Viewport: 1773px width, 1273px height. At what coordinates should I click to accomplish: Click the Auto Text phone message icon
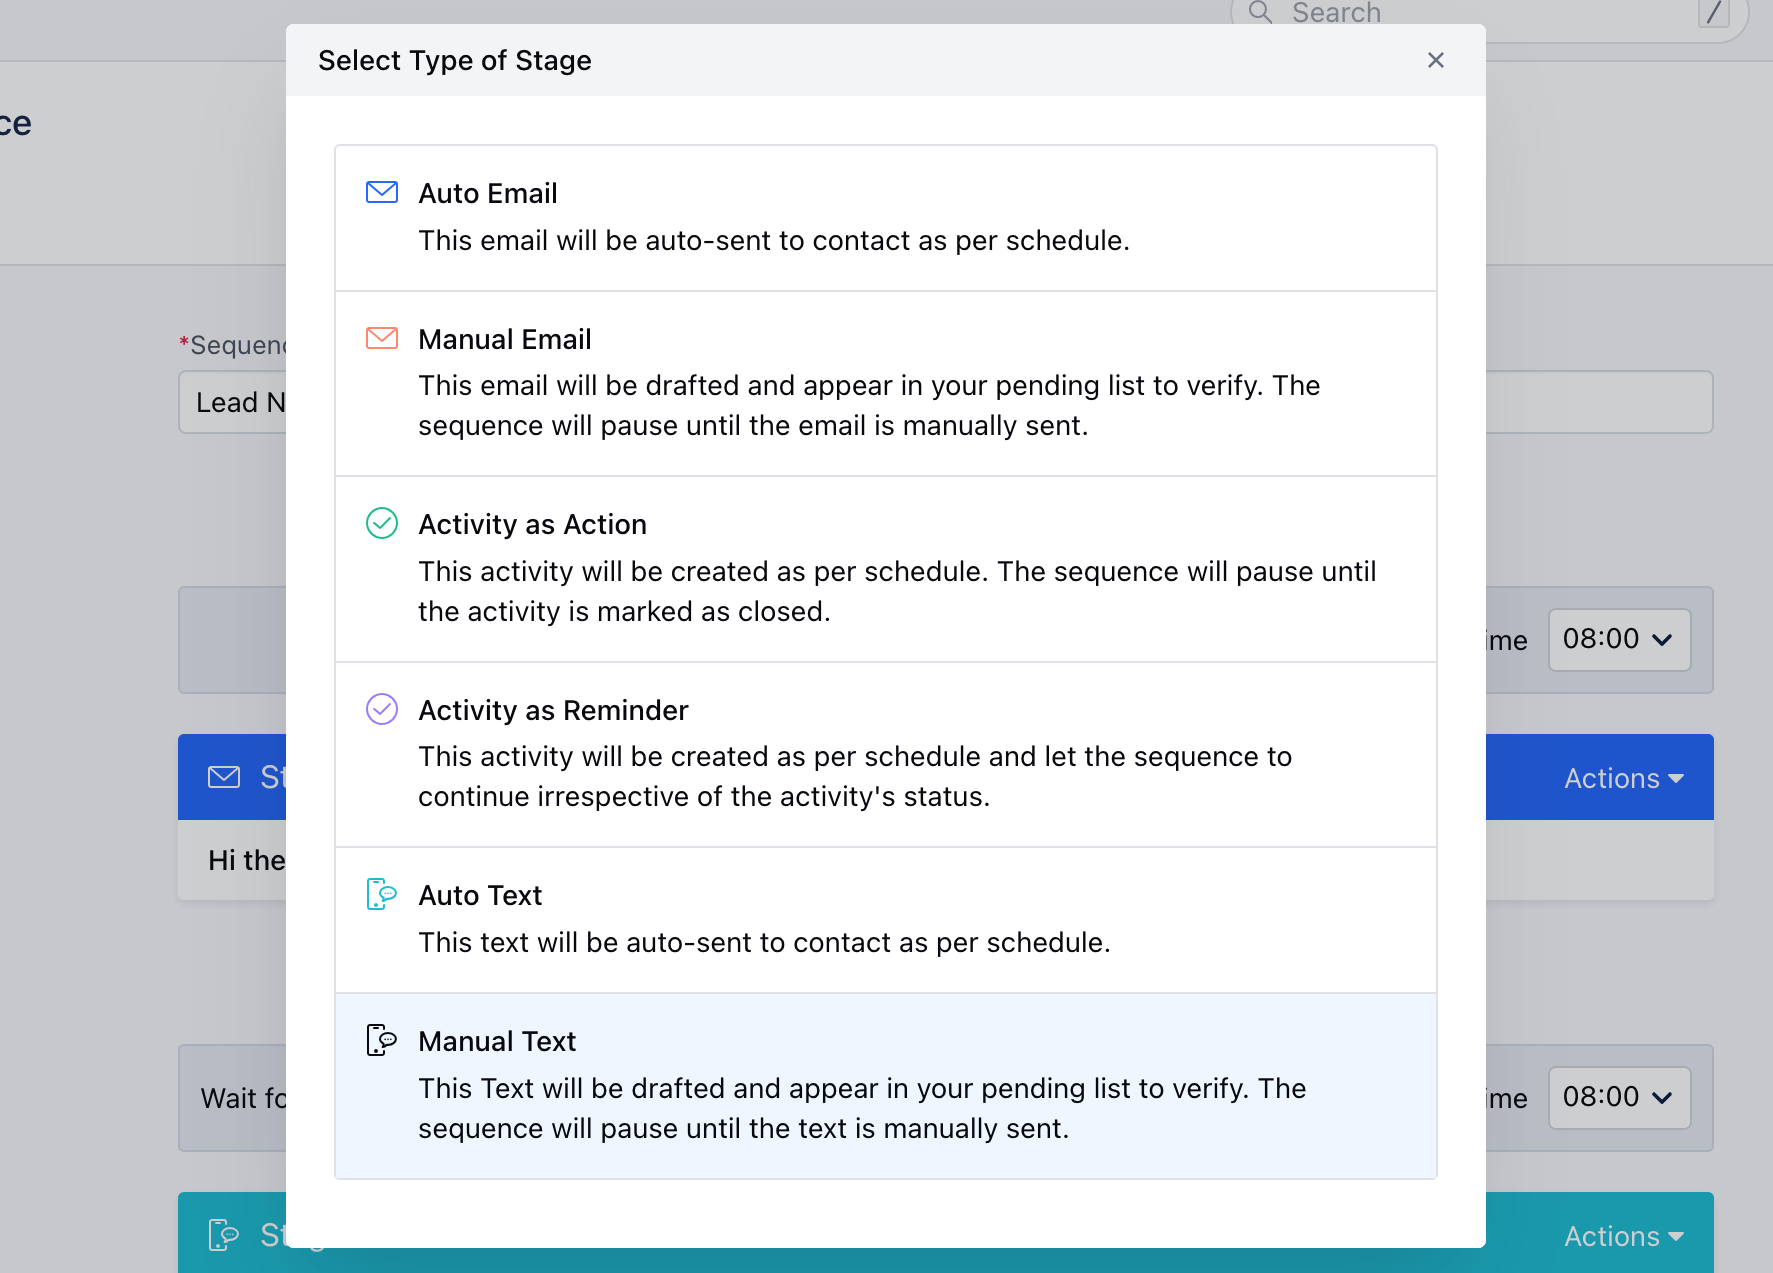382,894
